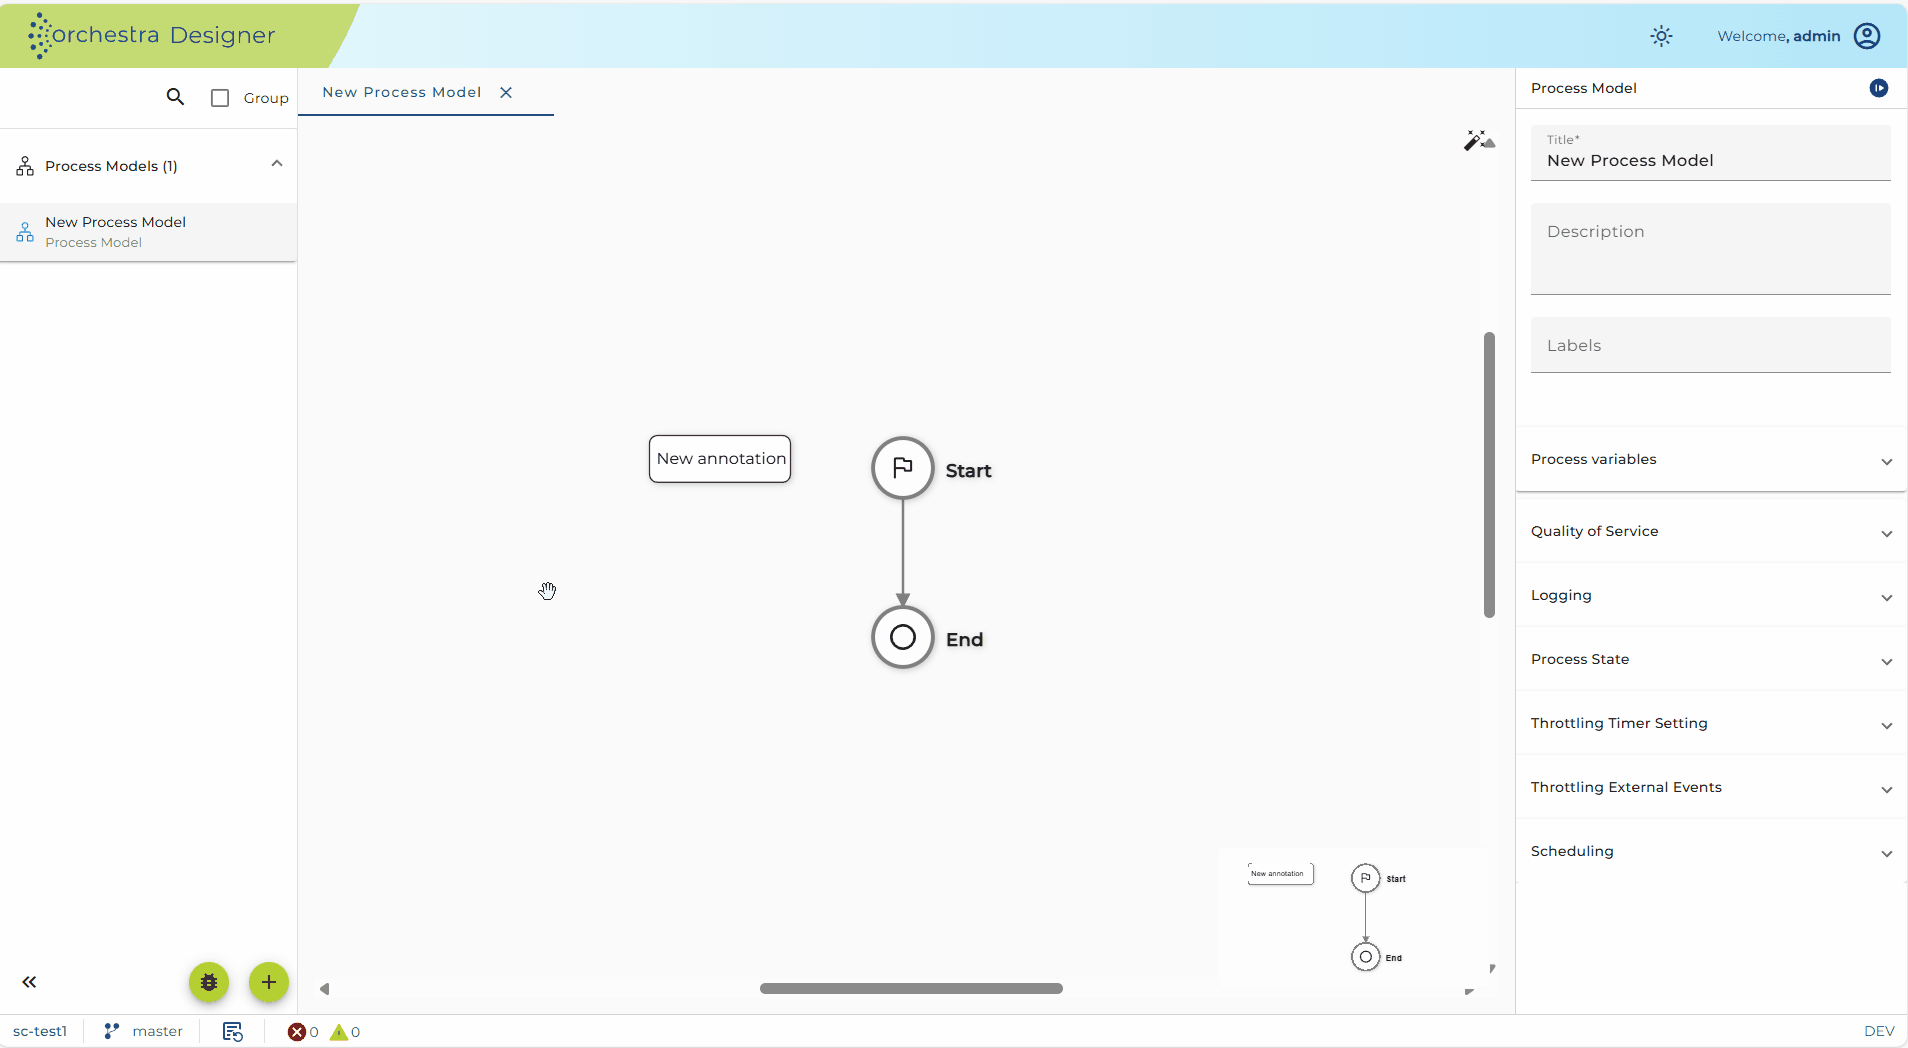Click the blue panel toggle icon beside Process Model
The width and height of the screenshot is (1908, 1048).
coord(1879,88)
